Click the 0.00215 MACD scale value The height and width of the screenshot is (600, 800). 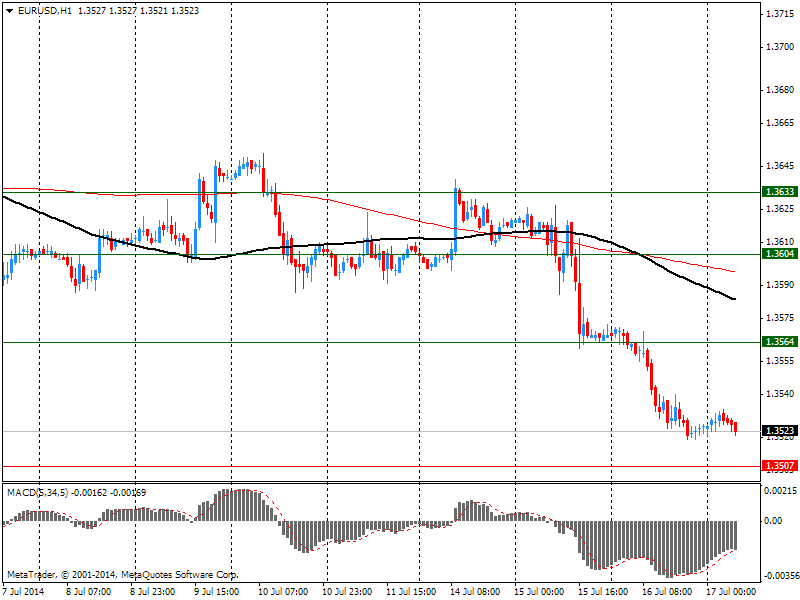[x=780, y=490]
